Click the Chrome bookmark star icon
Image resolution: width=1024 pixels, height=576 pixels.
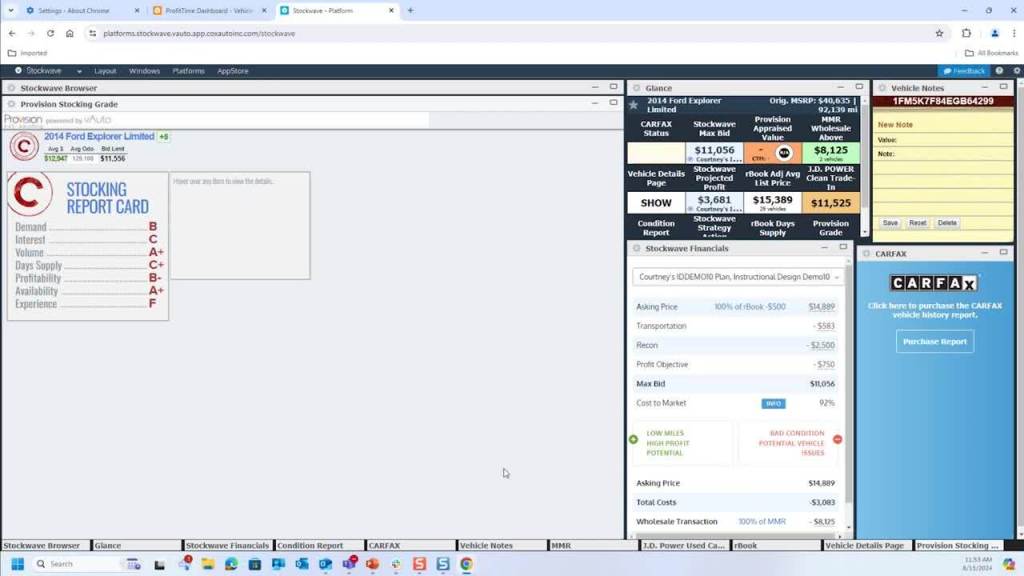(939, 33)
